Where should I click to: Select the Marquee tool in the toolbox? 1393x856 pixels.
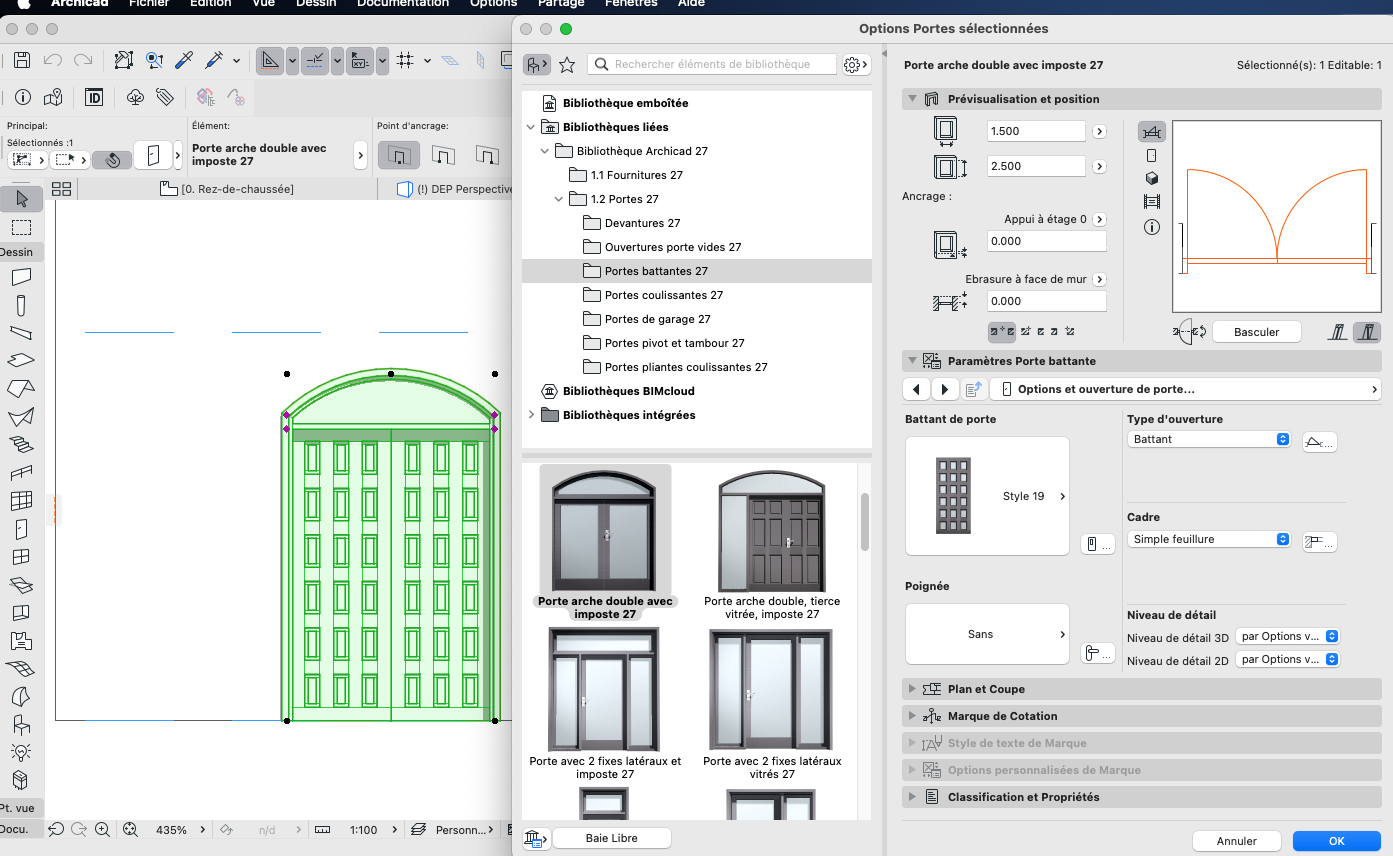tap(21, 227)
